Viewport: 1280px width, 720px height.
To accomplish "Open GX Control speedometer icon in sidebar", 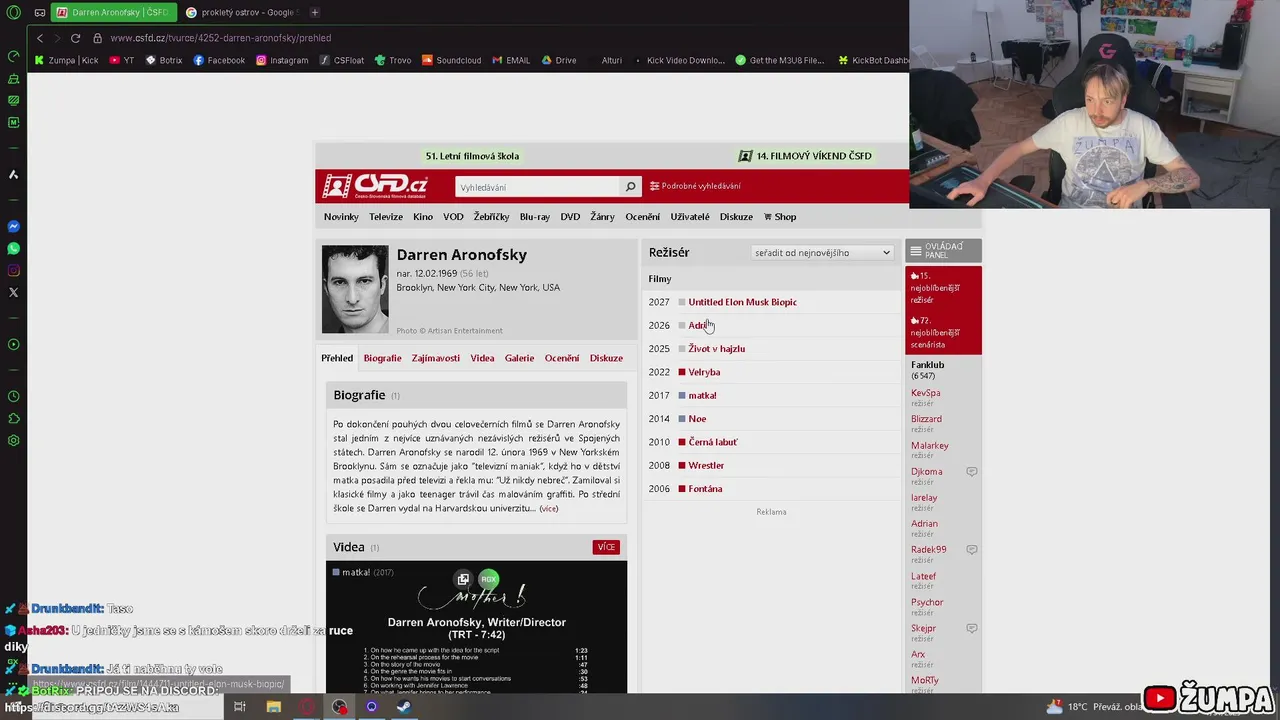I will [x=13, y=56].
